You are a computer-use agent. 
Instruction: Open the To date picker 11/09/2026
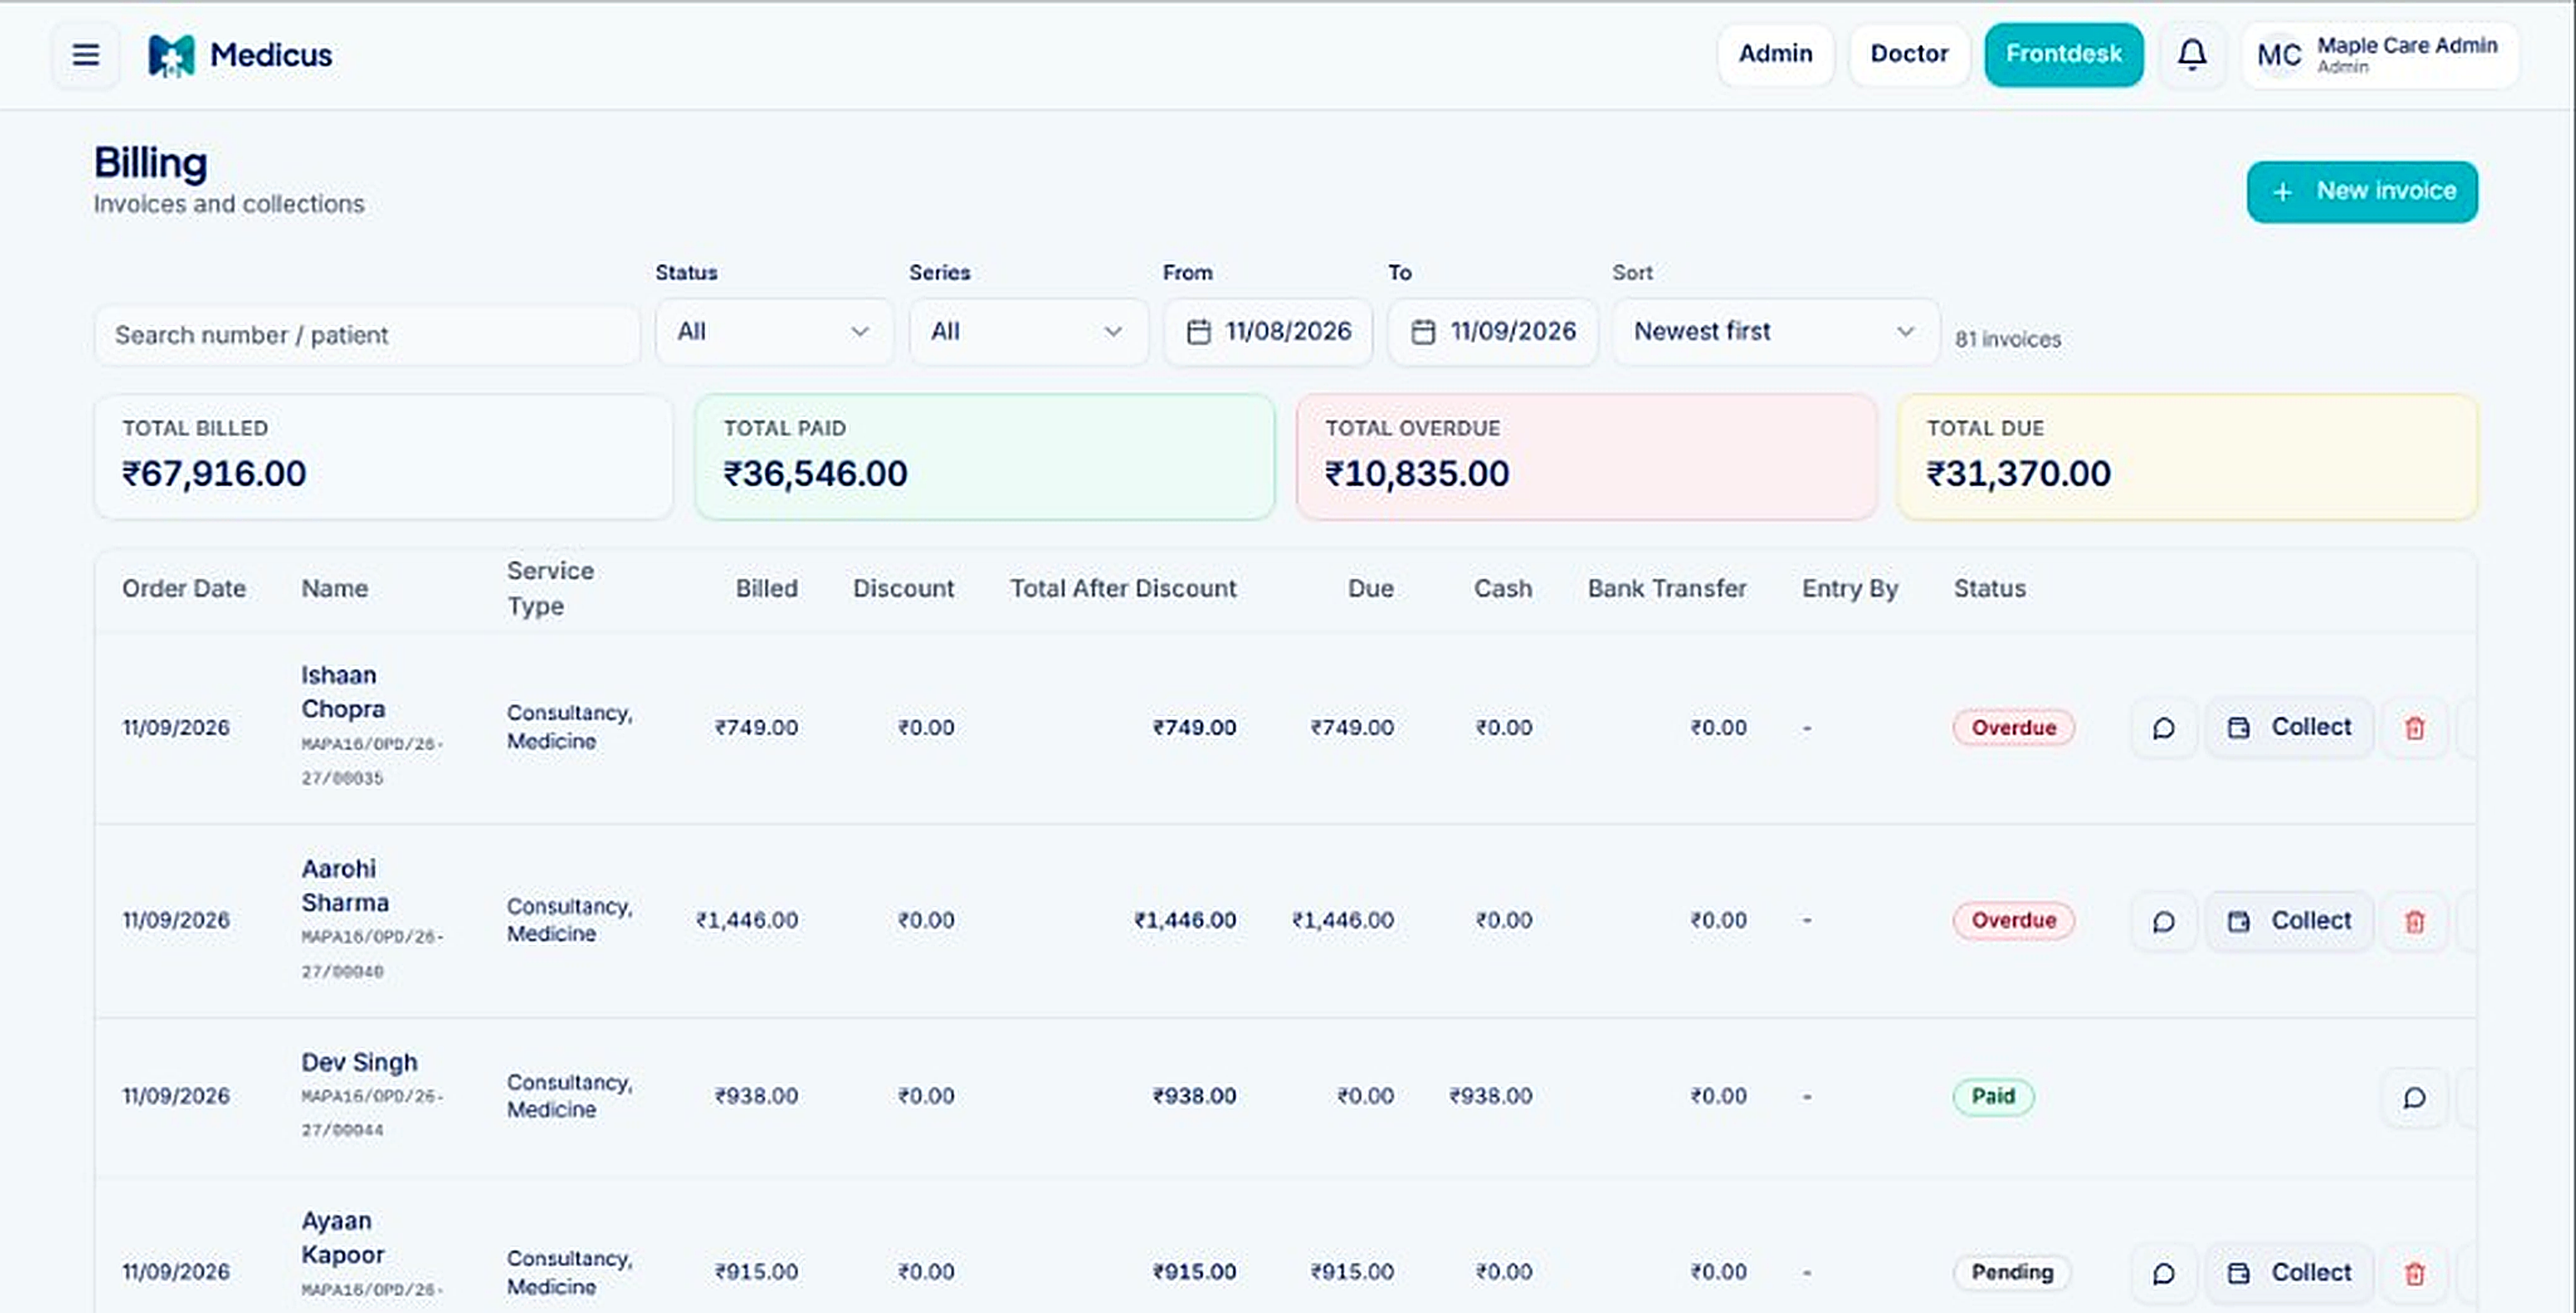(x=1493, y=332)
